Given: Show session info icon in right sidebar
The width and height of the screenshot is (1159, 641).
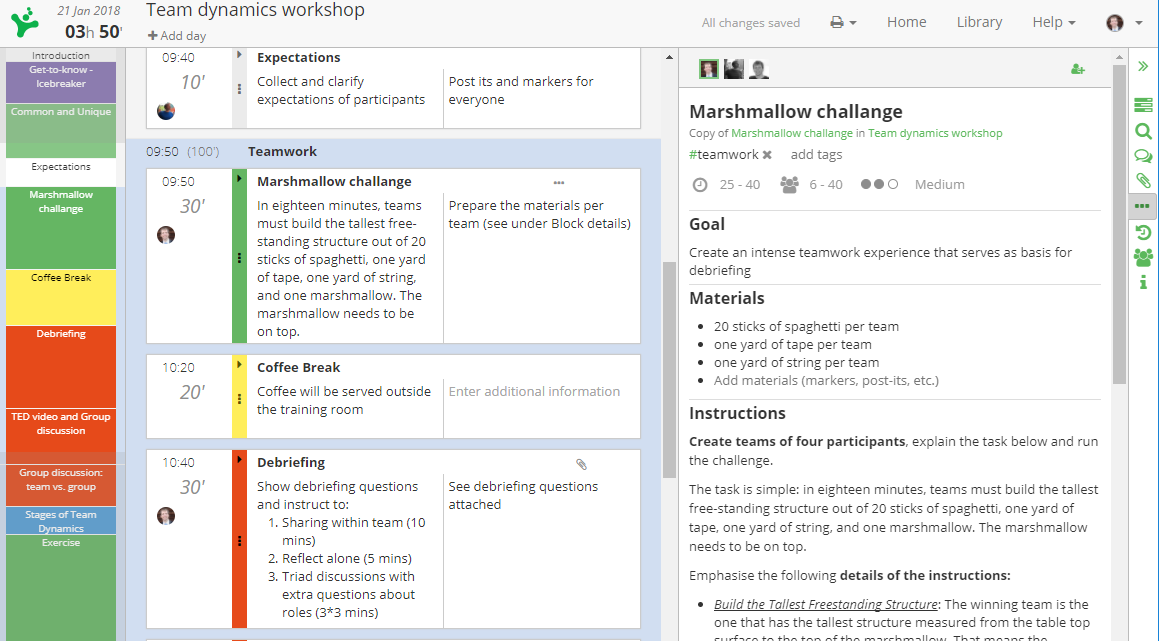Looking at the screenshot, I should pos(1143,283).
